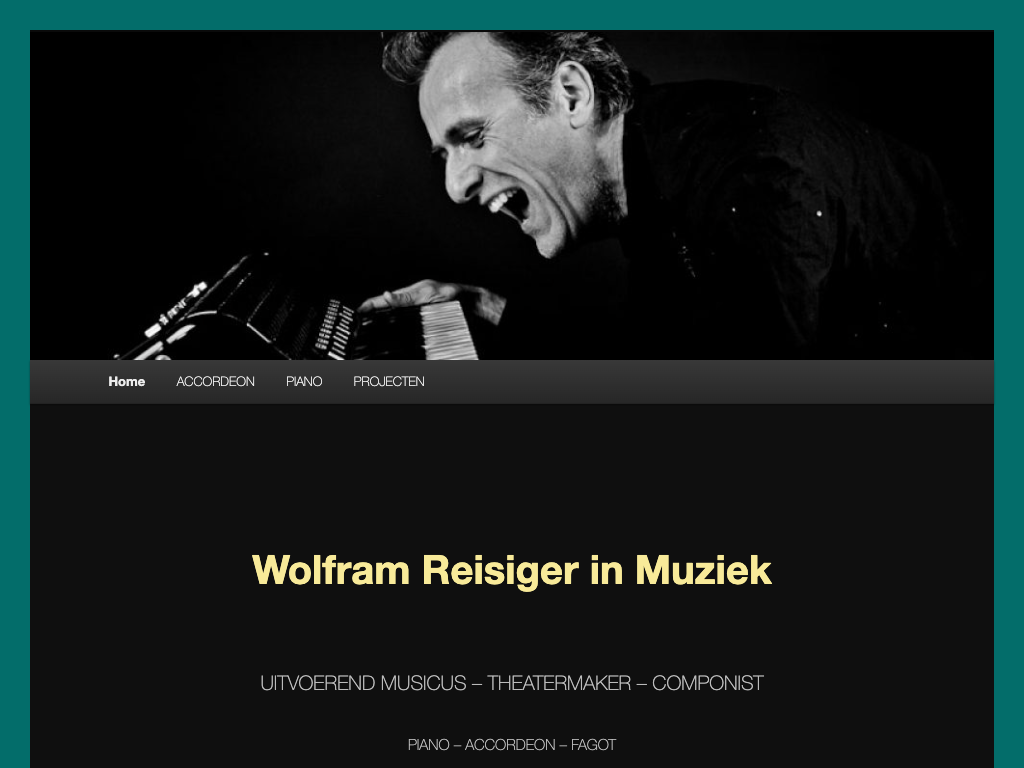Click the word Muziek in the title
Image resolution: width=1024 pixels, height=768 pixels.
click(703, 570)
